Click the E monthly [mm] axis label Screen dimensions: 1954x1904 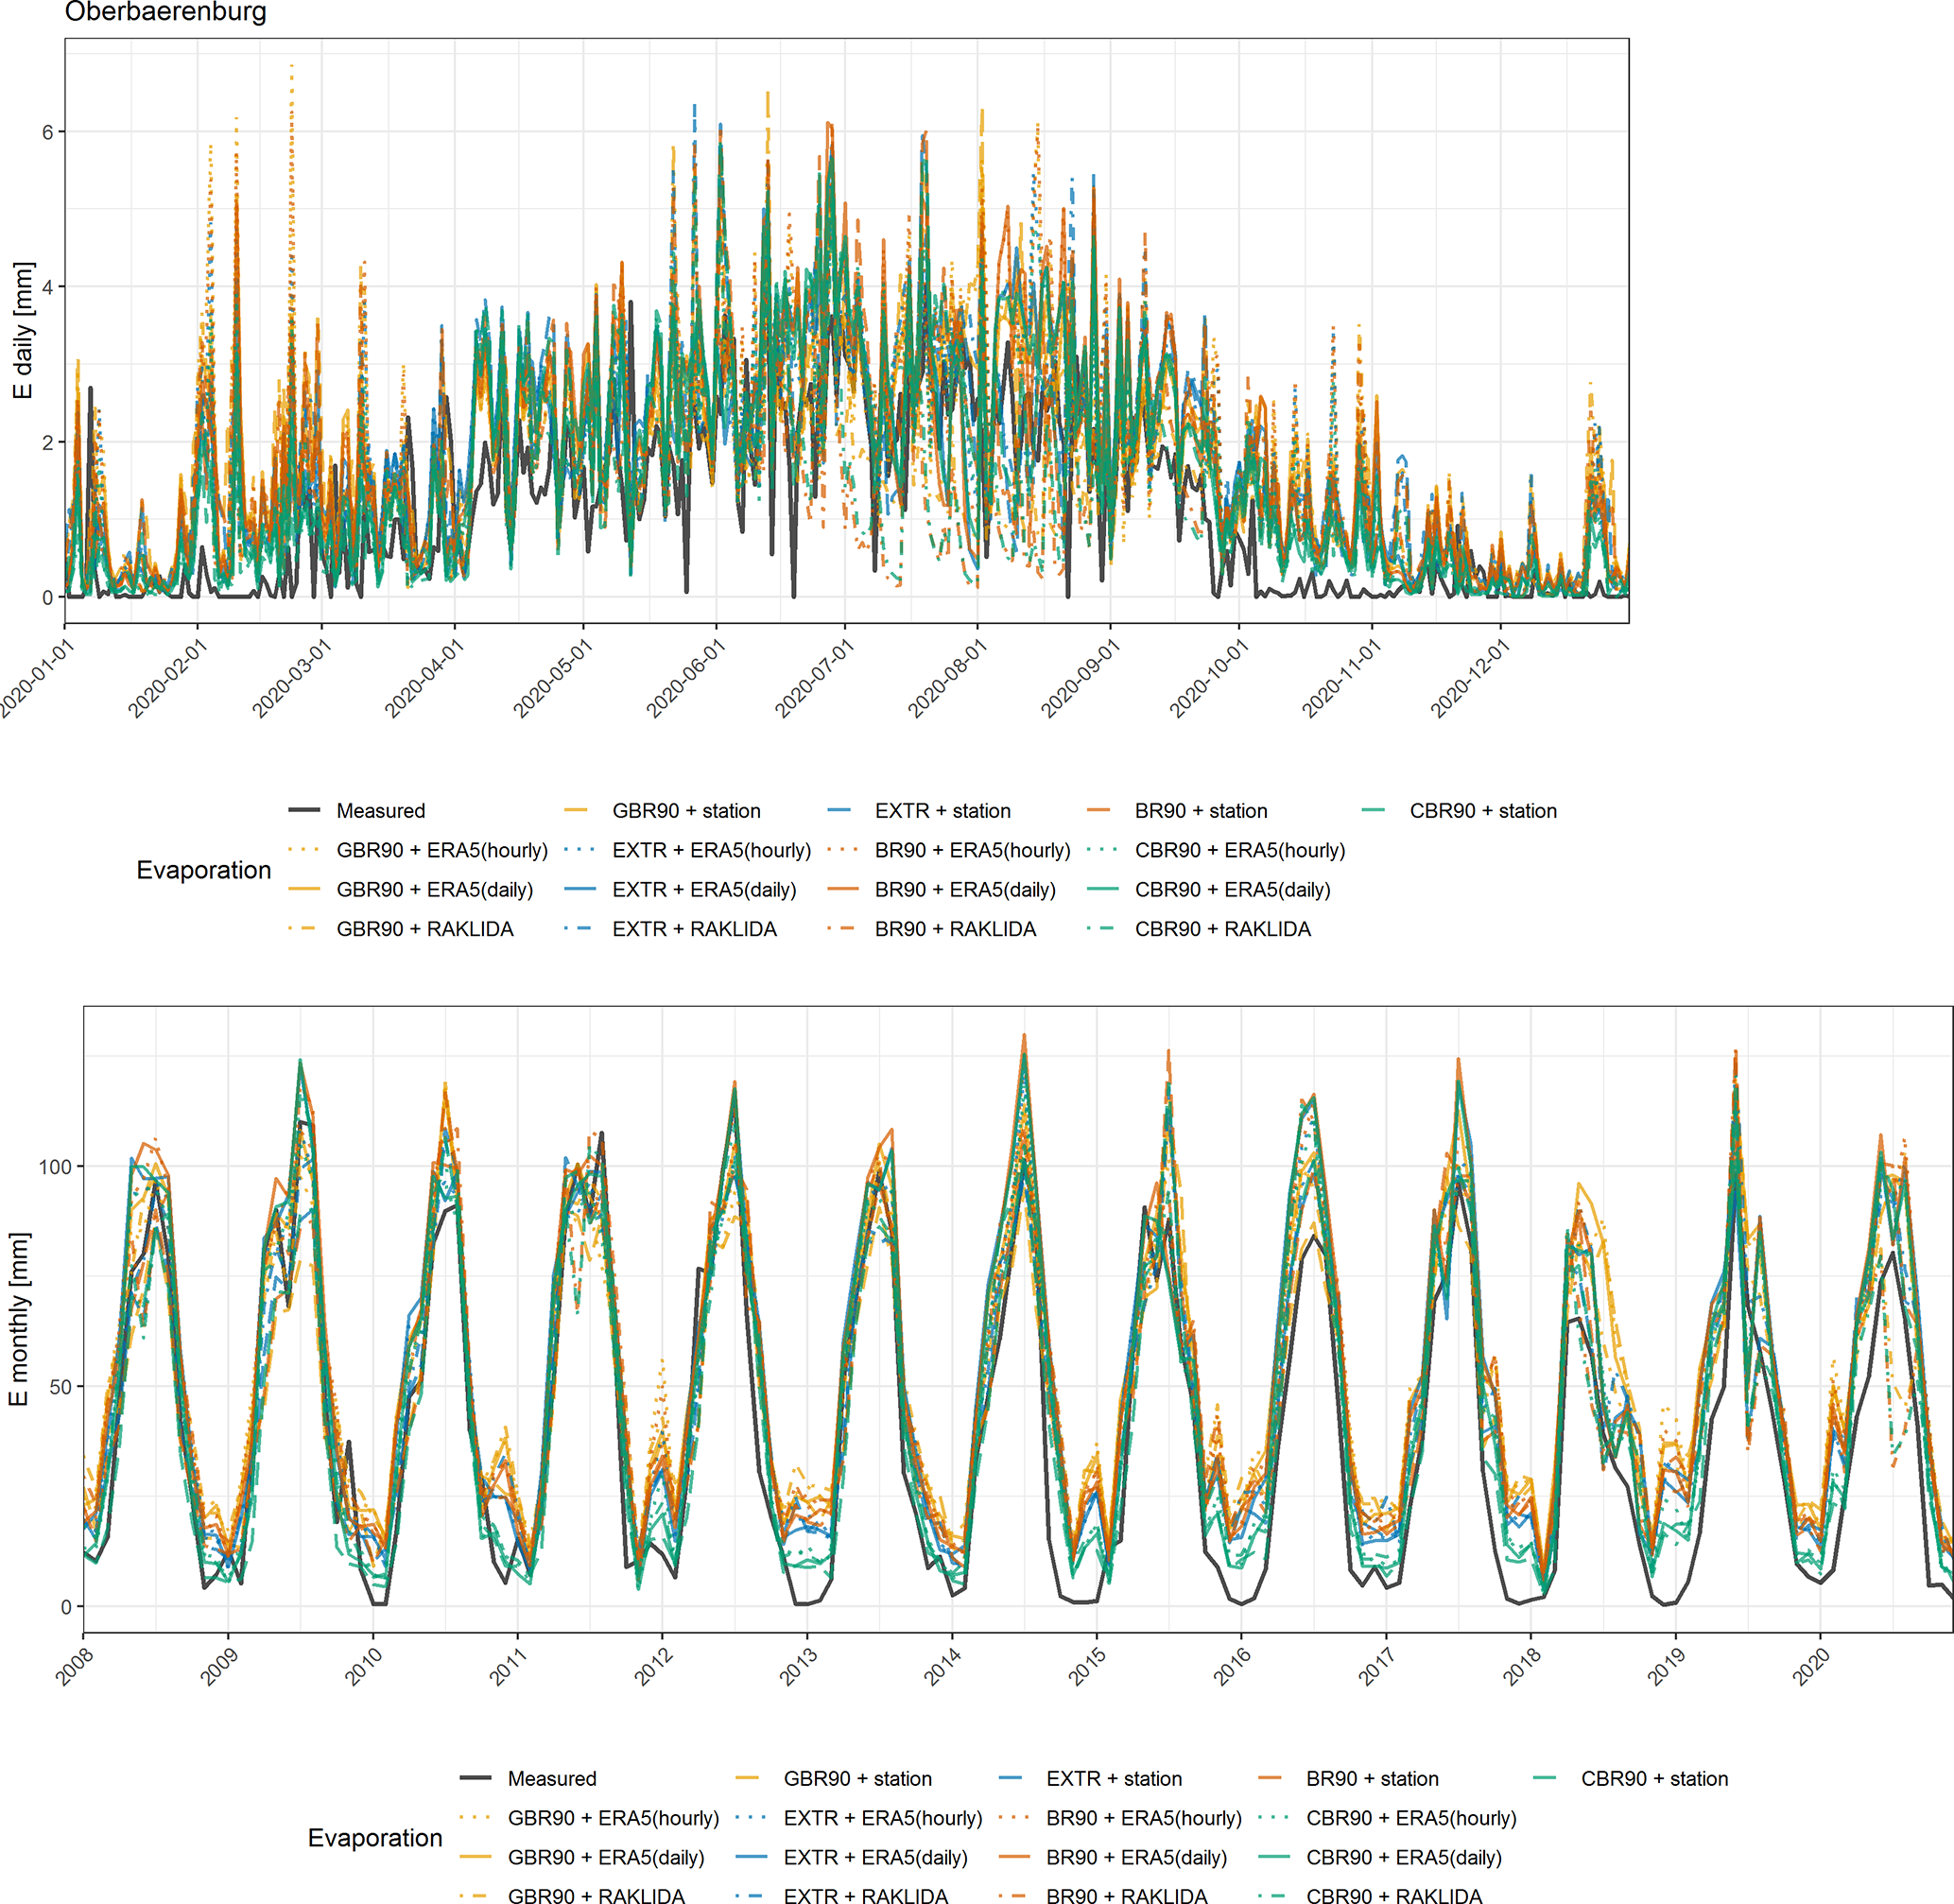(x=18, y=1319)
